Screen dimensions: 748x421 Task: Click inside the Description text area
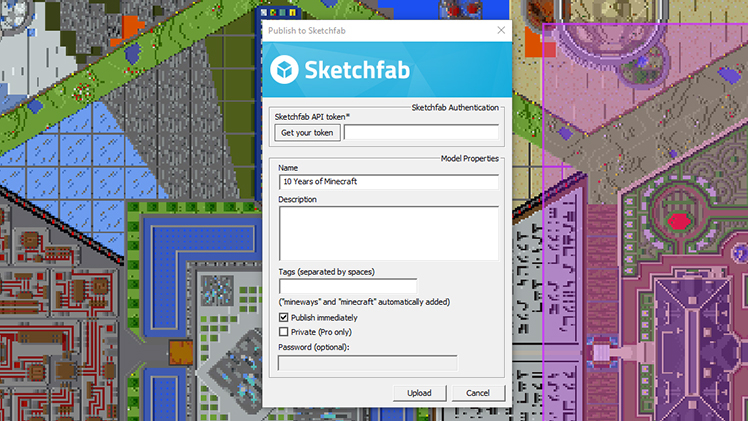tap(388, 232)
